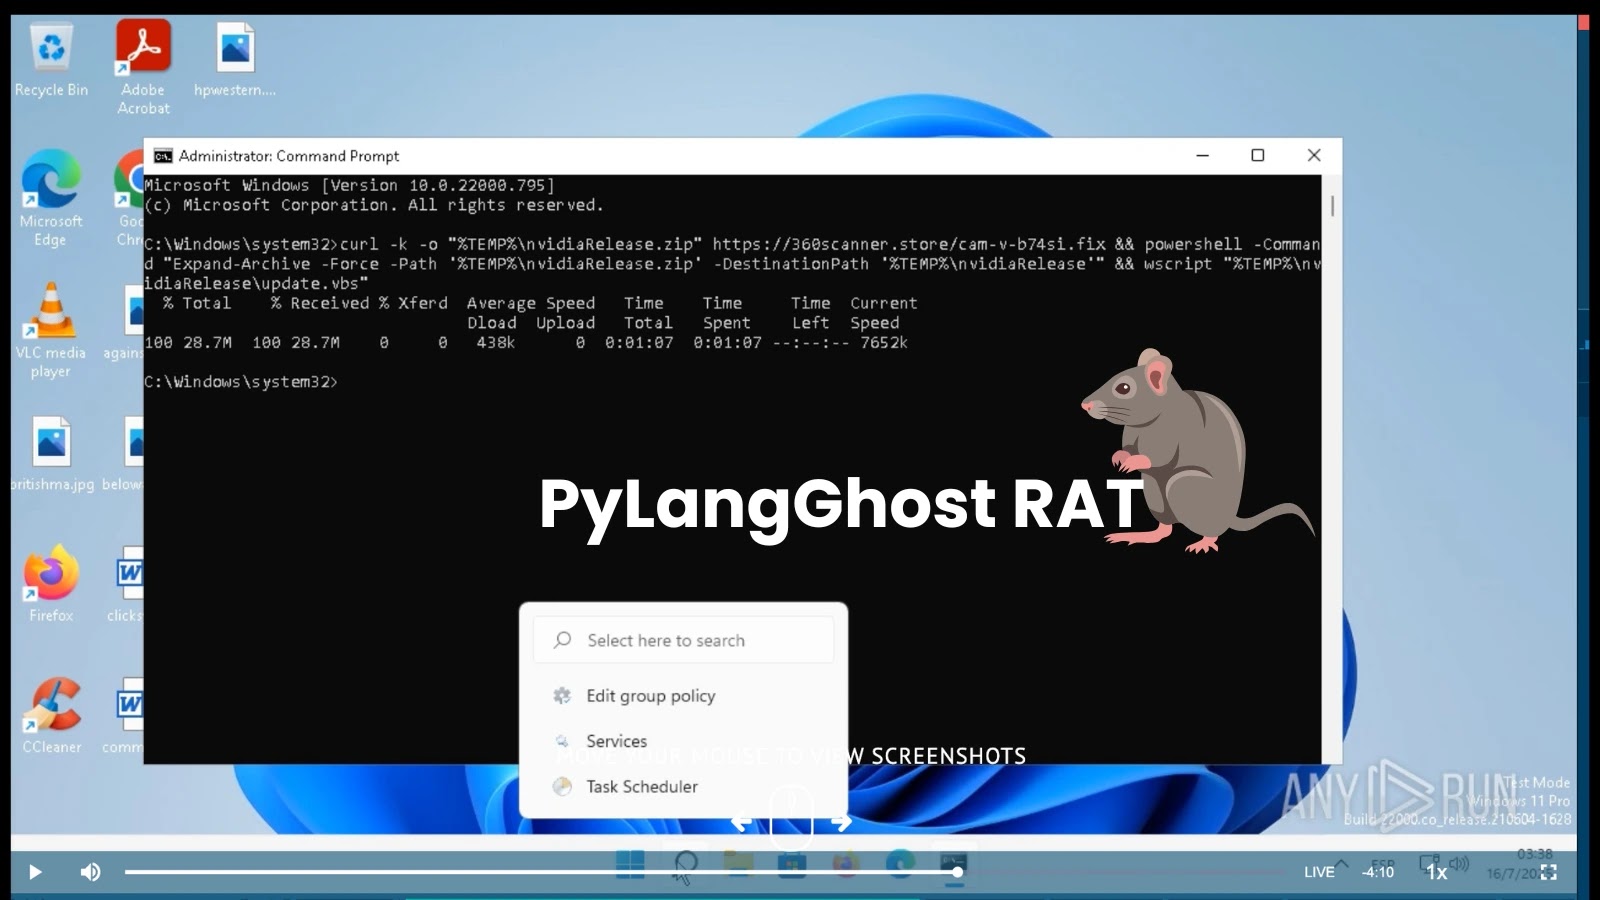Select Edit group policy search result
This screenshot has width=1600, height=900.
(x=650, y=695)
